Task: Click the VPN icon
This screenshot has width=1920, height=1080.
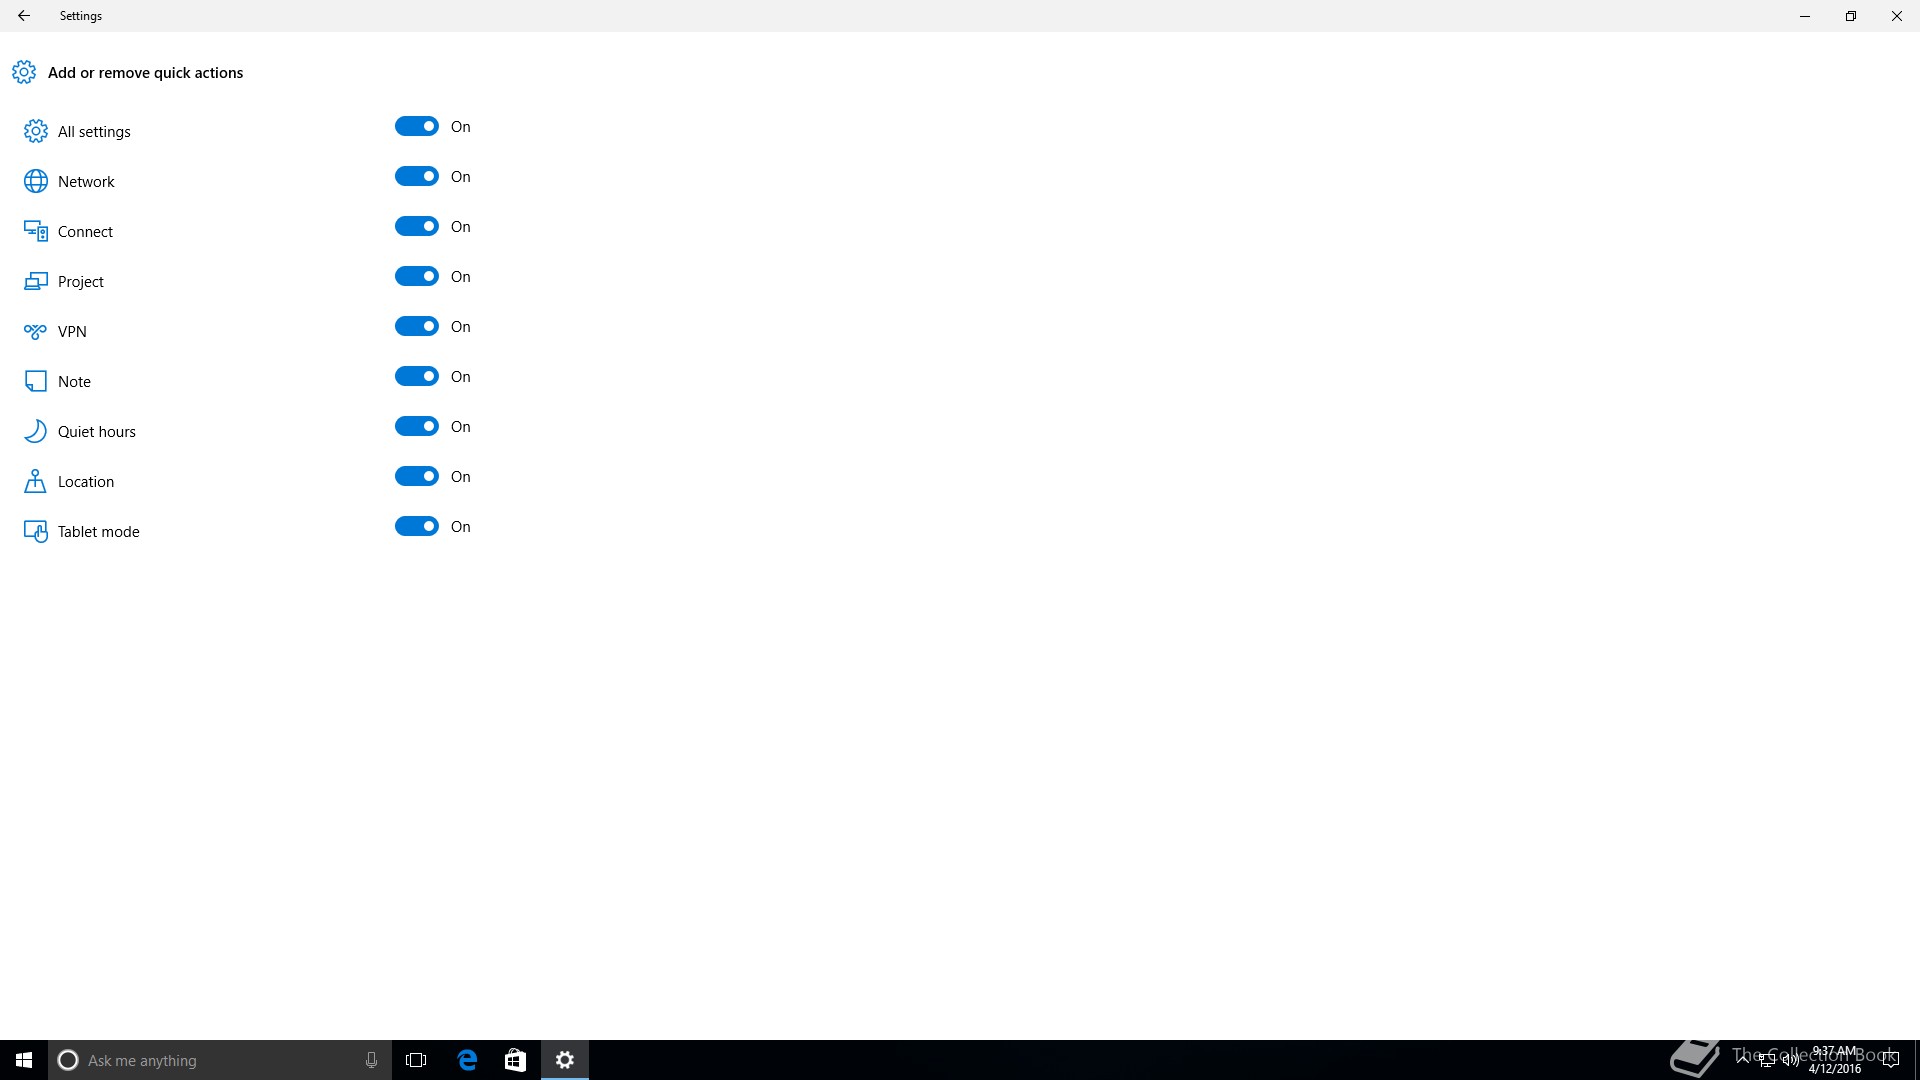Action: [x=36, y=331]
